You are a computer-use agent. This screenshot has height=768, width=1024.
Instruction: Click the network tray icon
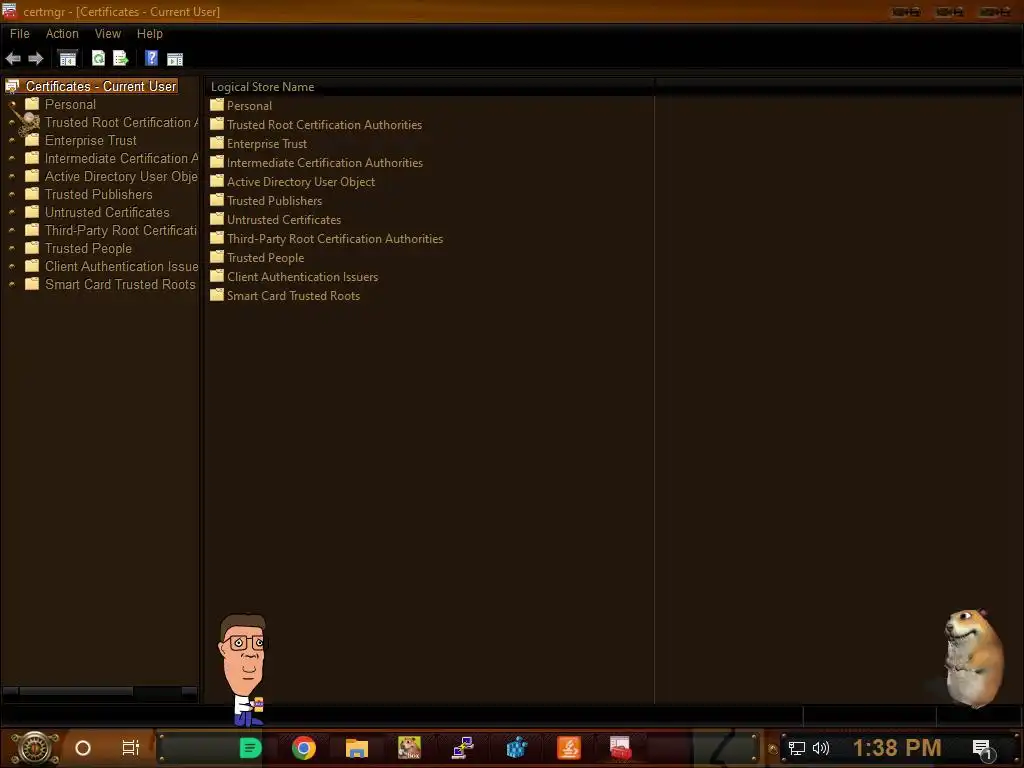click(797, 748)
